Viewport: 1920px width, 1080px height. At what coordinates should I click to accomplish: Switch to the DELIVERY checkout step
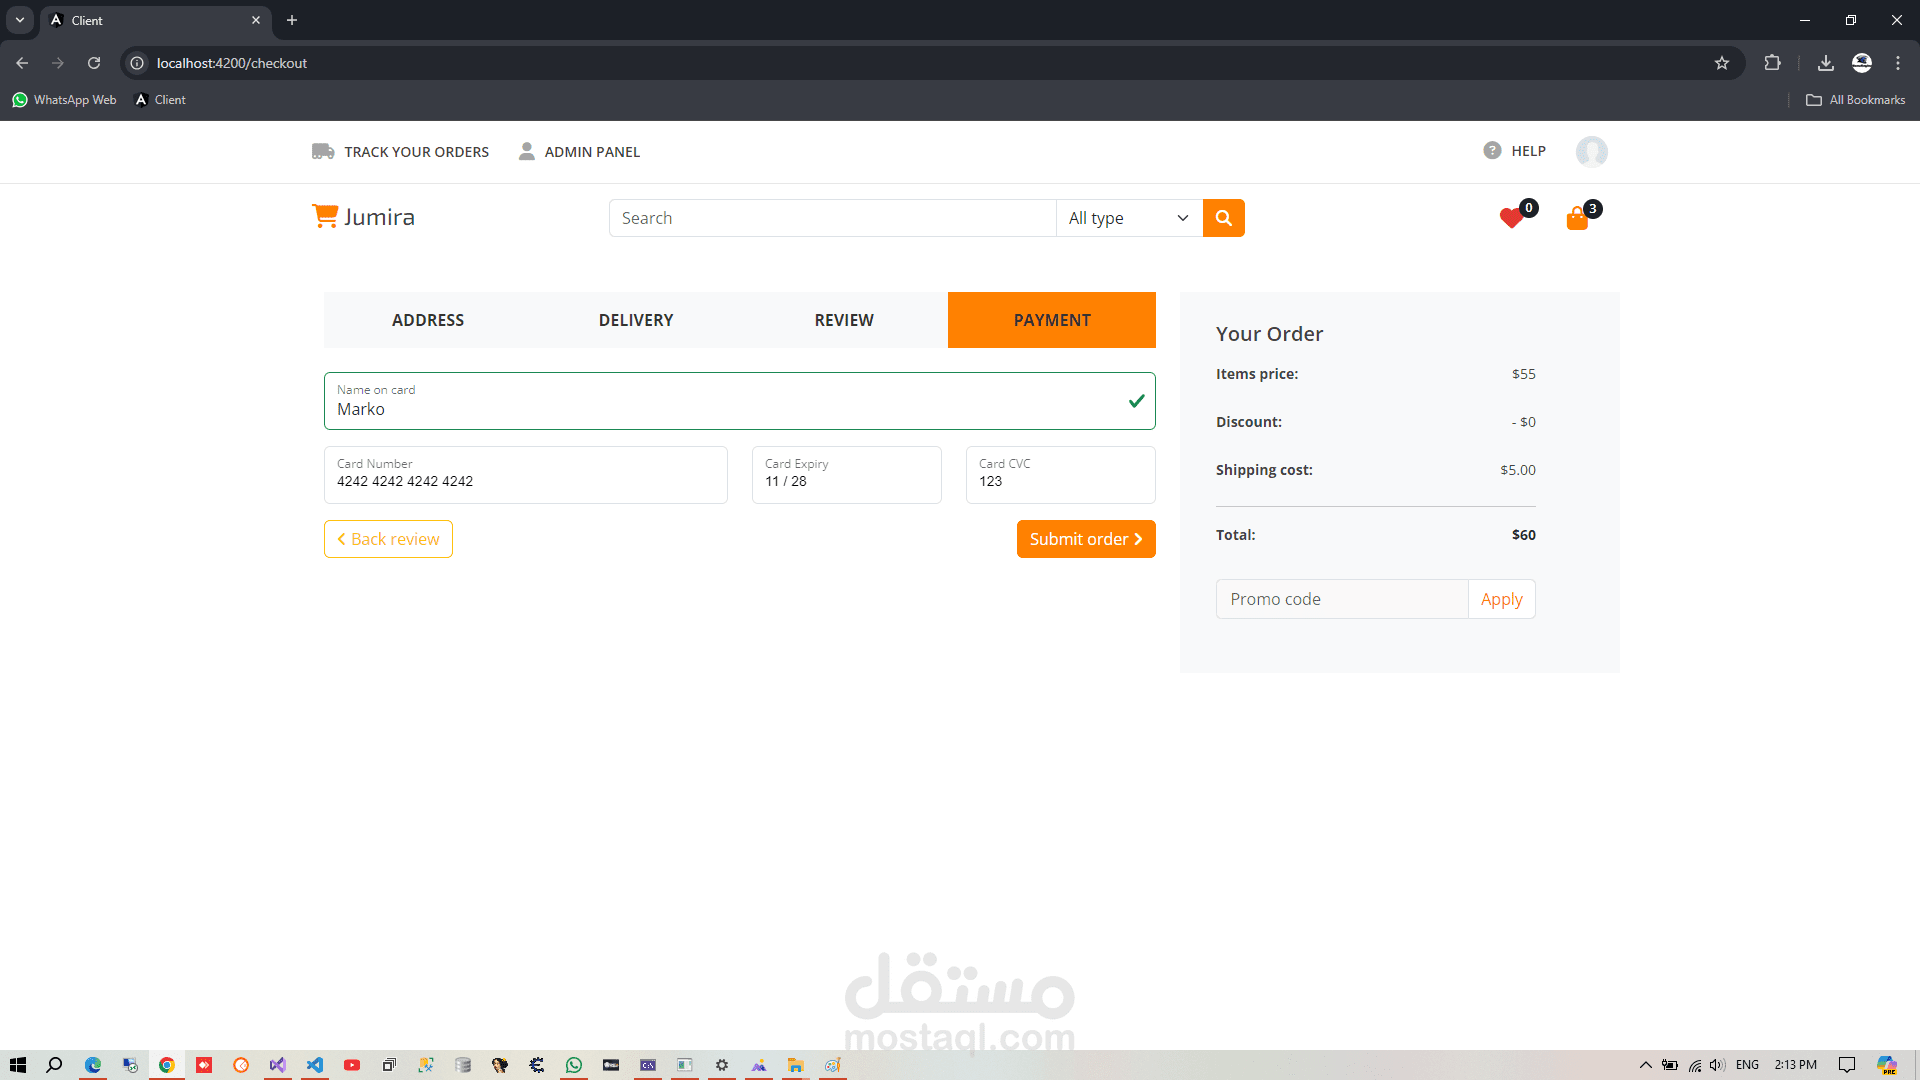(636, 320)
